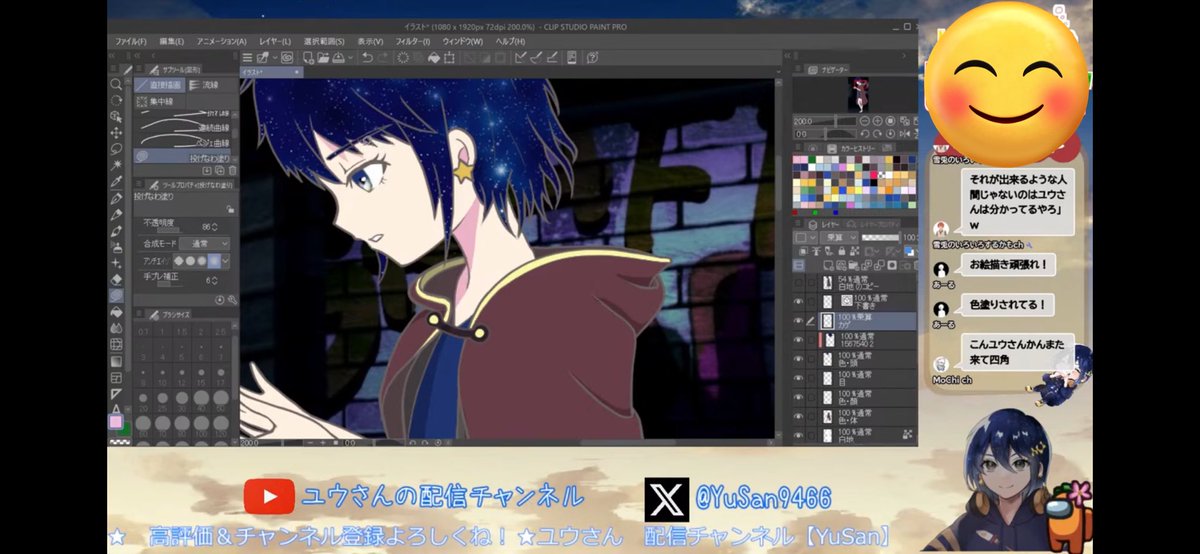The height and width of the screenshot is (554, 1200).
Task: Click the Fill paint bucket command bar icon
Action: [434, 58]
